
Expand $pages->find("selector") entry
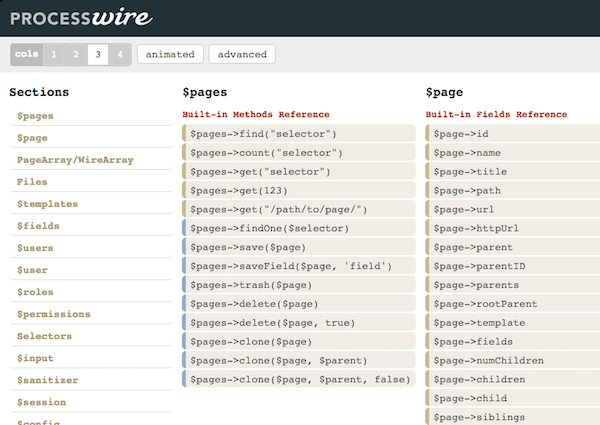pos(299,134)
